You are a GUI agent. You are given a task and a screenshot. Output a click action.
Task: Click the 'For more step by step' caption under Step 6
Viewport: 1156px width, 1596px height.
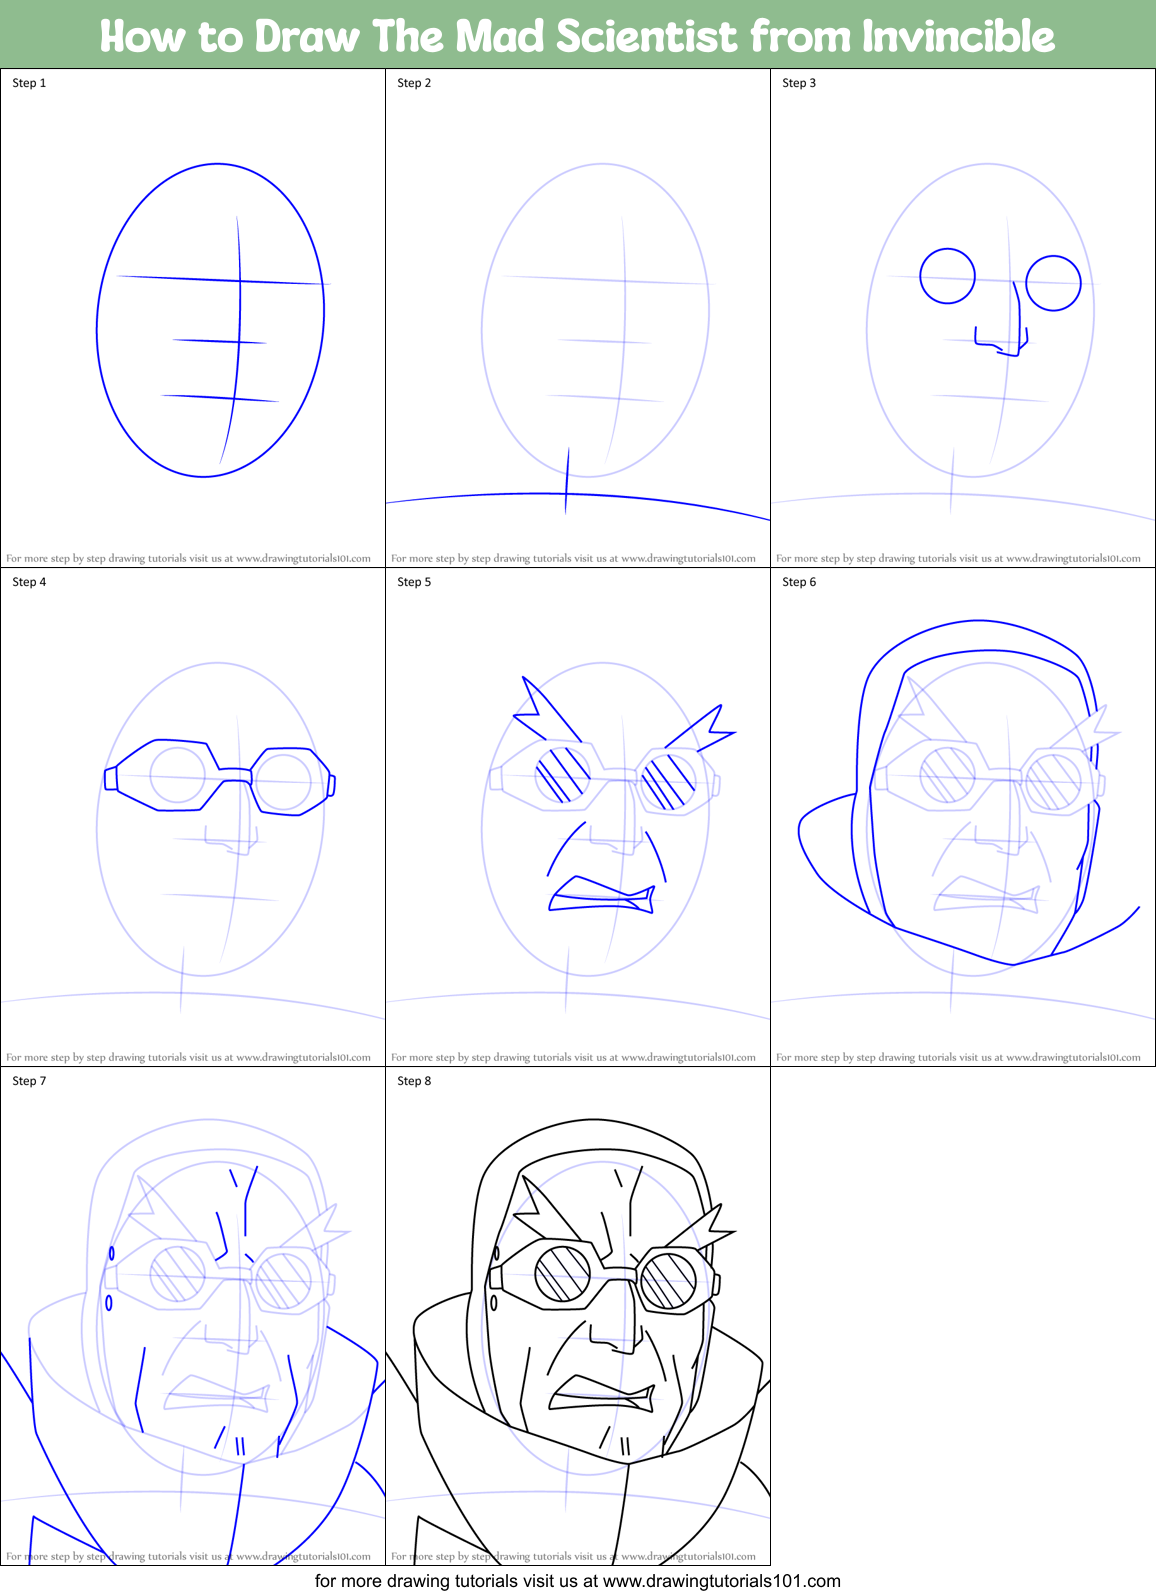958,1058
